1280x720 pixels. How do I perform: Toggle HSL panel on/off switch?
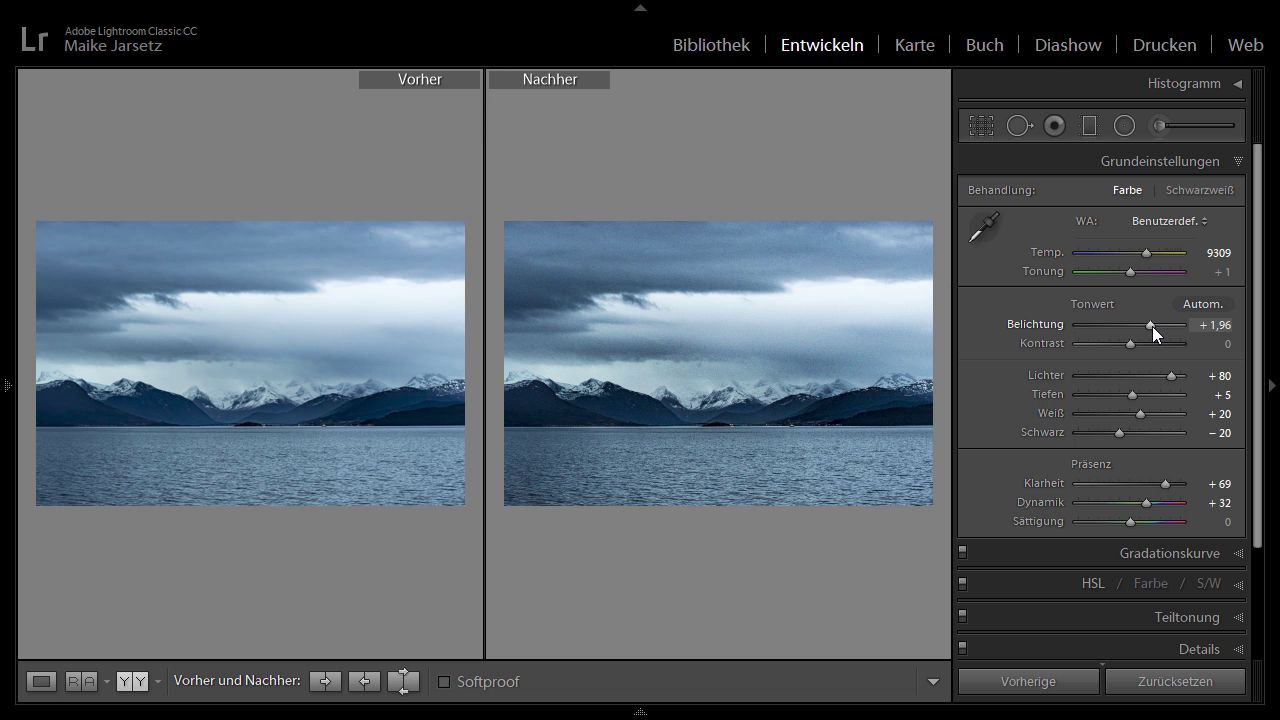pyautogui.click(x=963, y=583)
